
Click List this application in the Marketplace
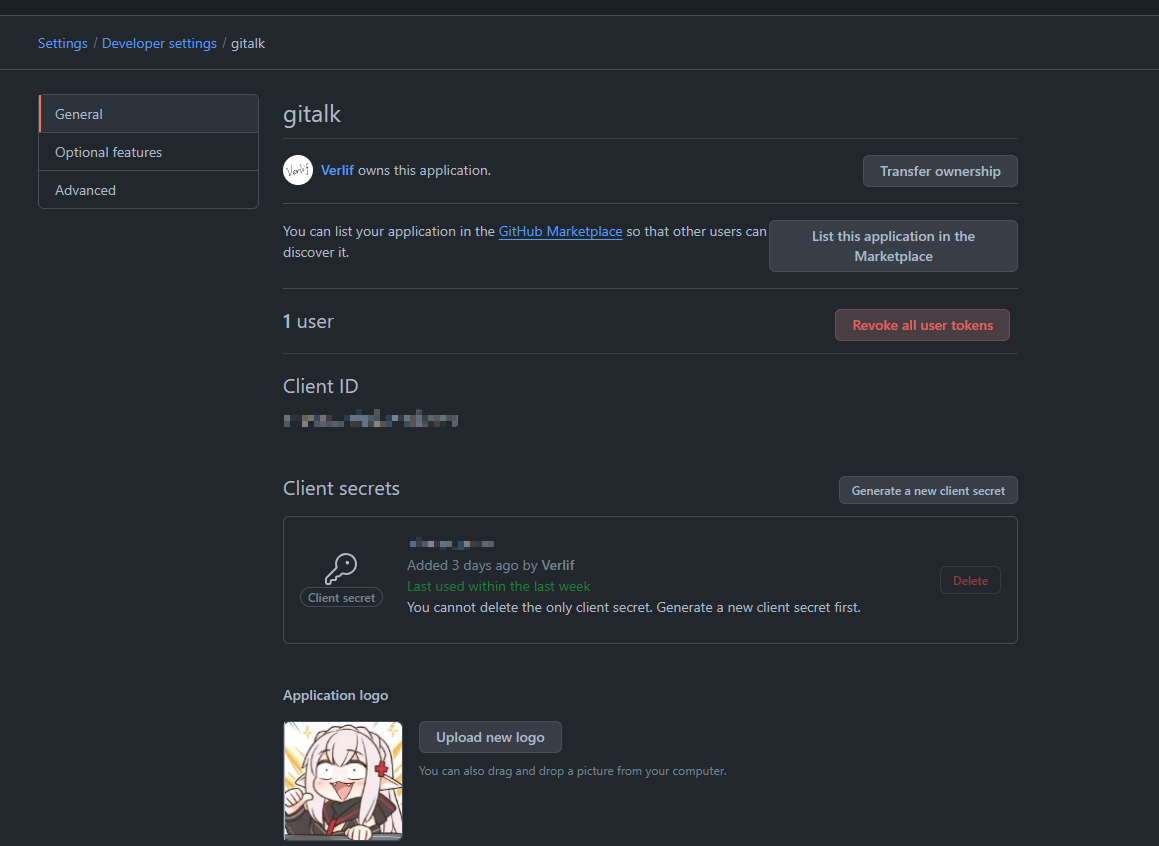(893, 246)
